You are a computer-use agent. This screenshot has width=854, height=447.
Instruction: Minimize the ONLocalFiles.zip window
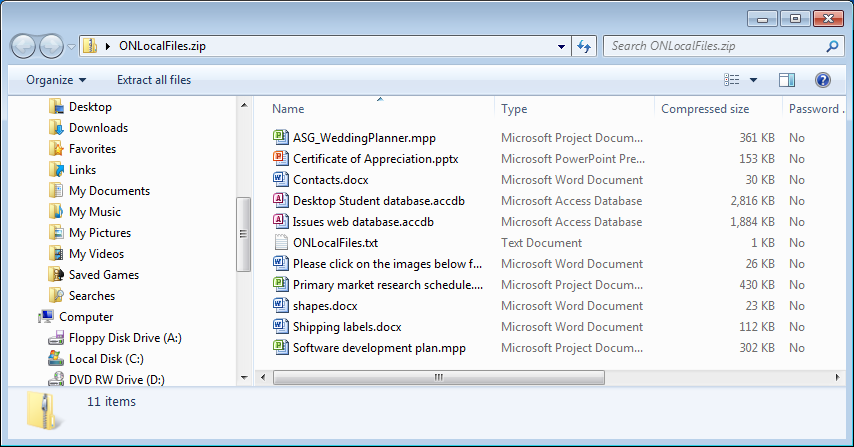tap(762, 19)
